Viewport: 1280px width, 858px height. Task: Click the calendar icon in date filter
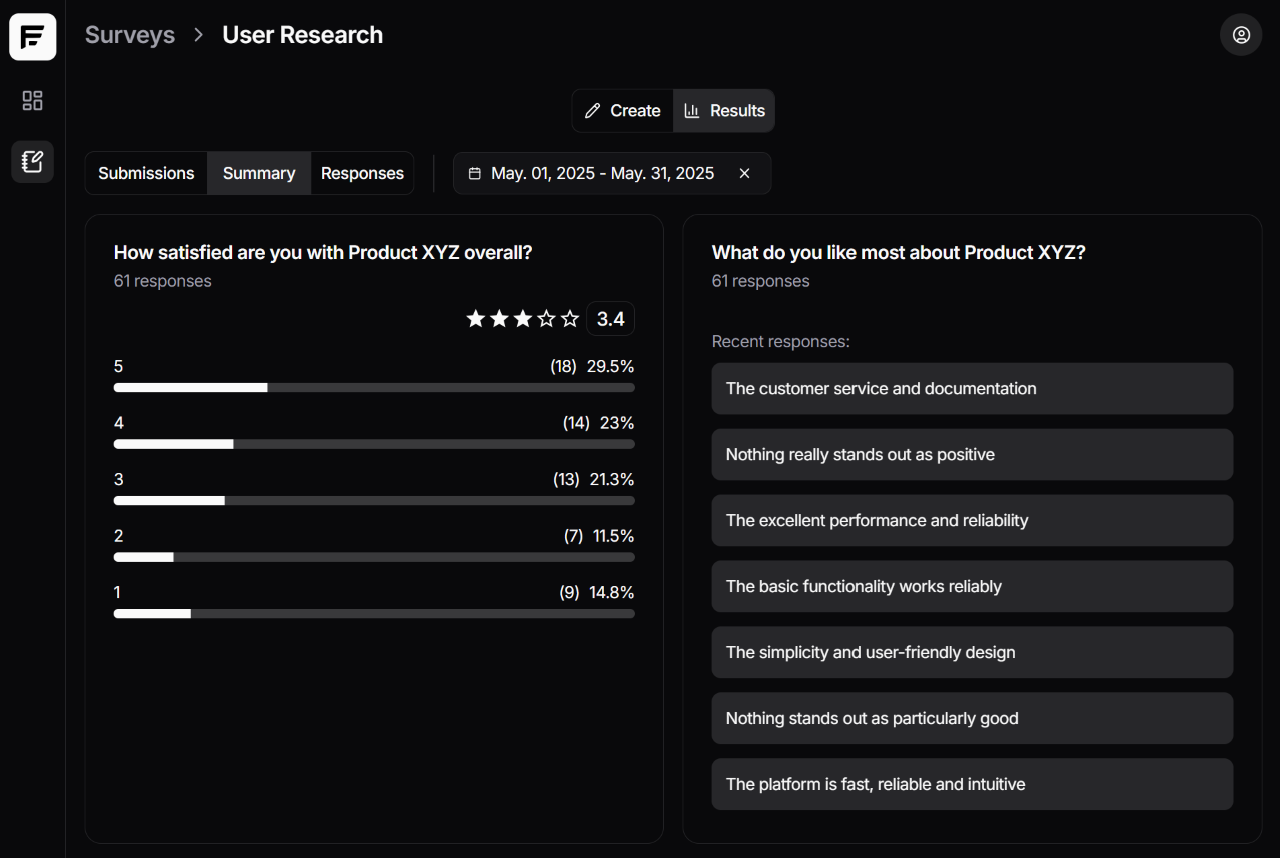[475, 174]
